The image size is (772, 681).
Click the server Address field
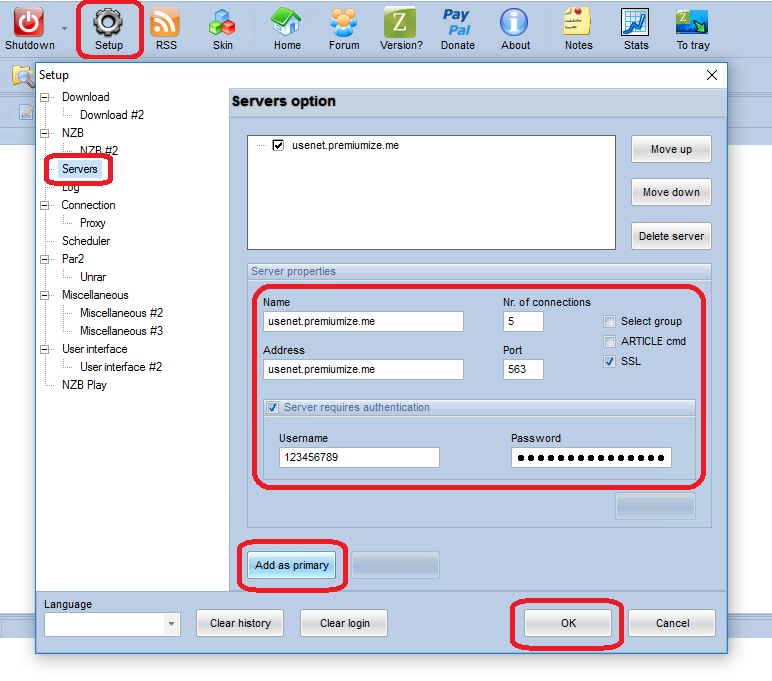(x=363, y=369)
